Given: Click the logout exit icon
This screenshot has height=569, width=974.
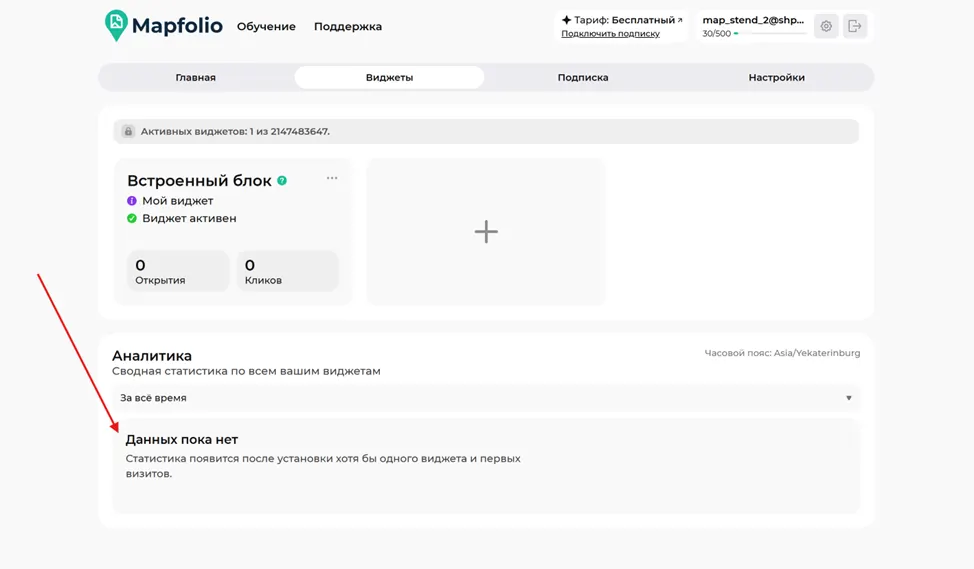Looking at the screenshot, I should coord(855,26).
